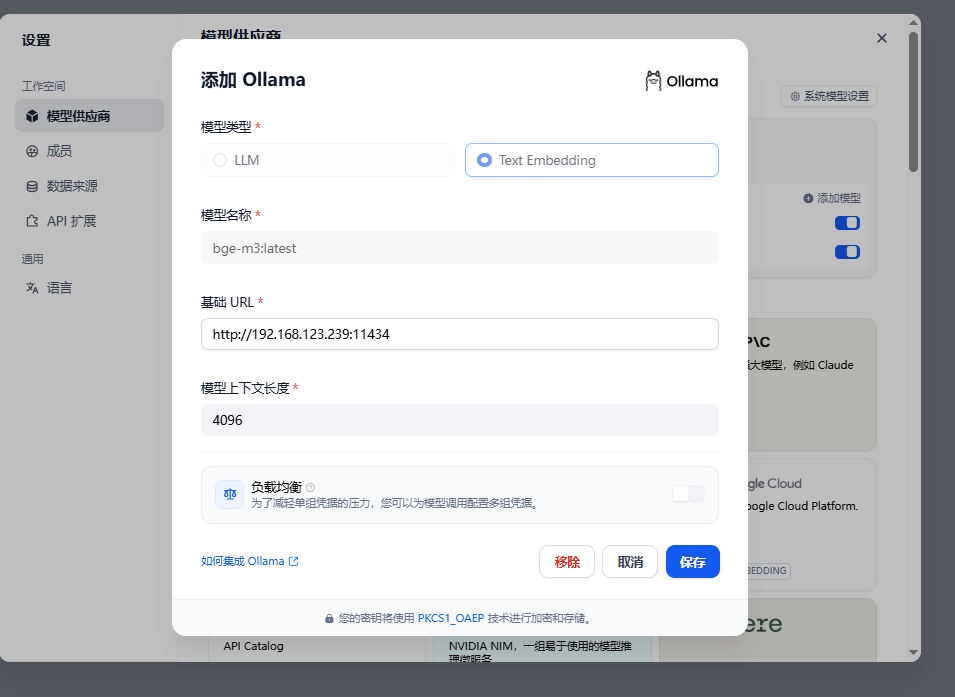The image size is (955, 697).
Task: Click the scrollbar down arrow
Action: [913, 653]
